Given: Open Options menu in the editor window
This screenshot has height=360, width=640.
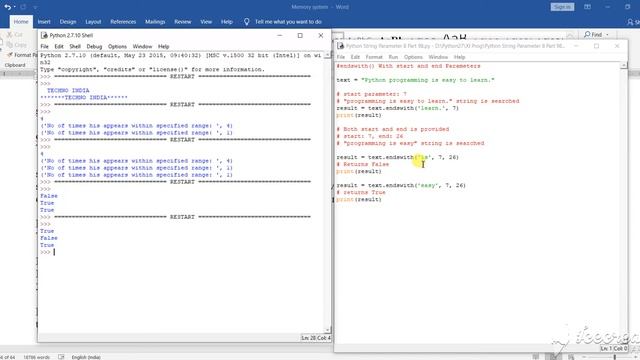Looking at the screenshot, I should tap(413, 57).
